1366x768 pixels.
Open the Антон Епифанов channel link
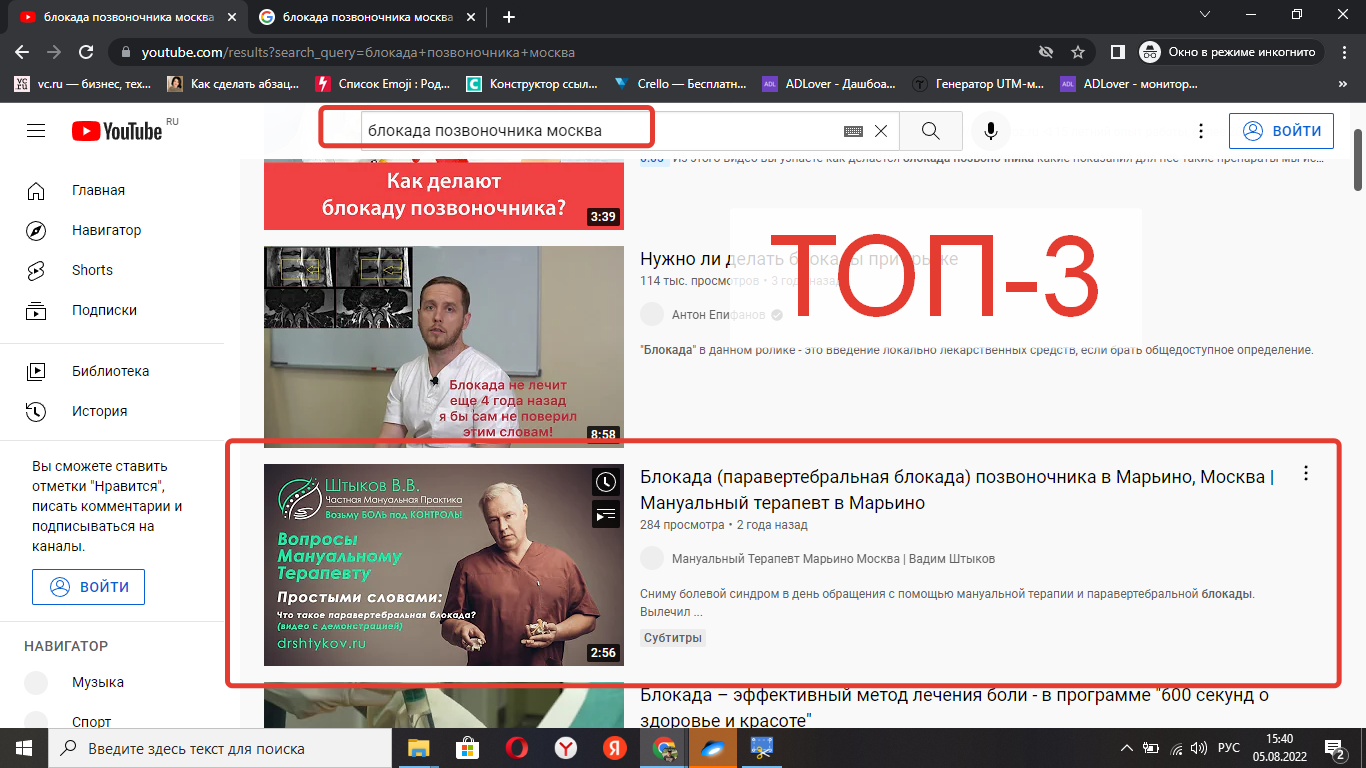point(718,314)
